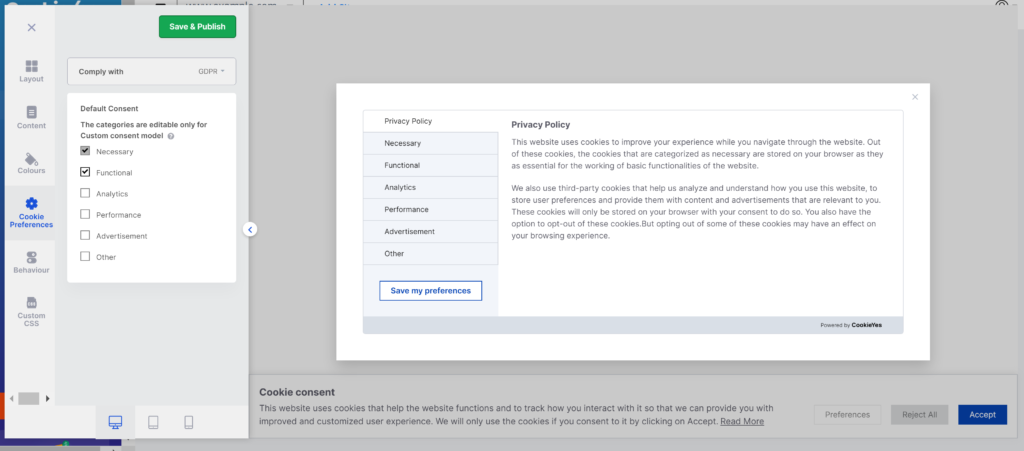The image size is (1024, 451).
Task: Select the Cookie Preferences gear section
Action: point(31,213)
